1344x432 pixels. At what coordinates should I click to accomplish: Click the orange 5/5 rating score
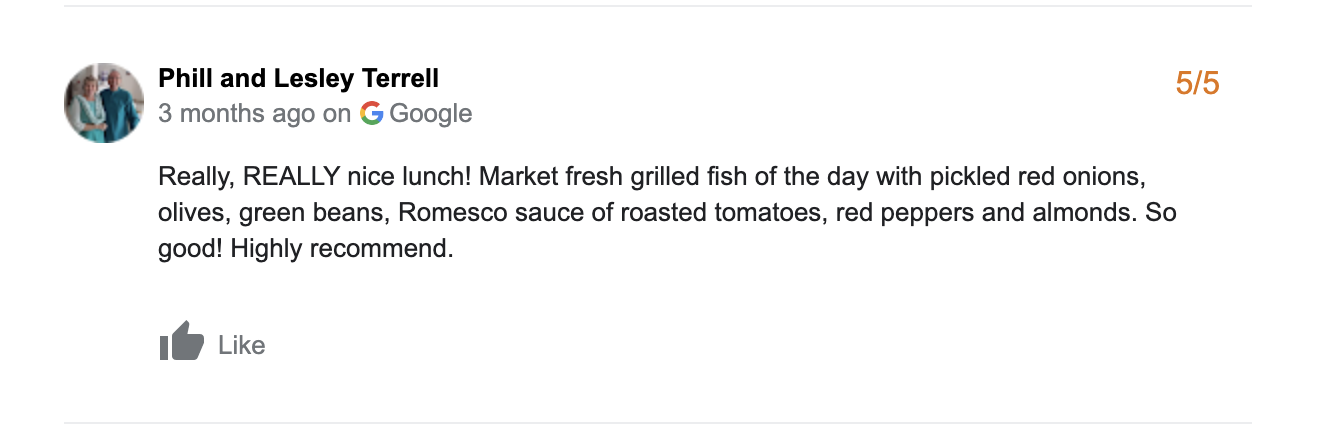(x=1197, y=84)
